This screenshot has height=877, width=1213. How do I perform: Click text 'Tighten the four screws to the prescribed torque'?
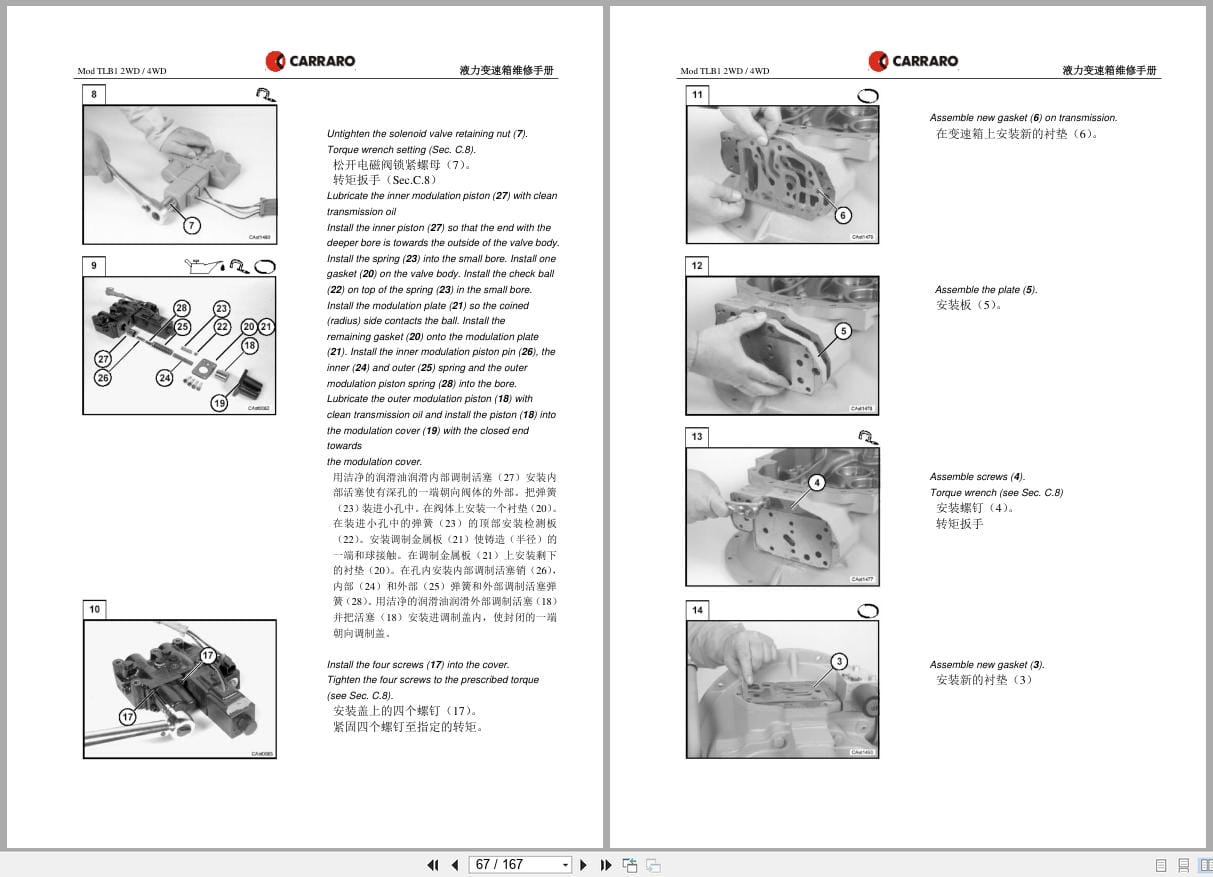433,680
